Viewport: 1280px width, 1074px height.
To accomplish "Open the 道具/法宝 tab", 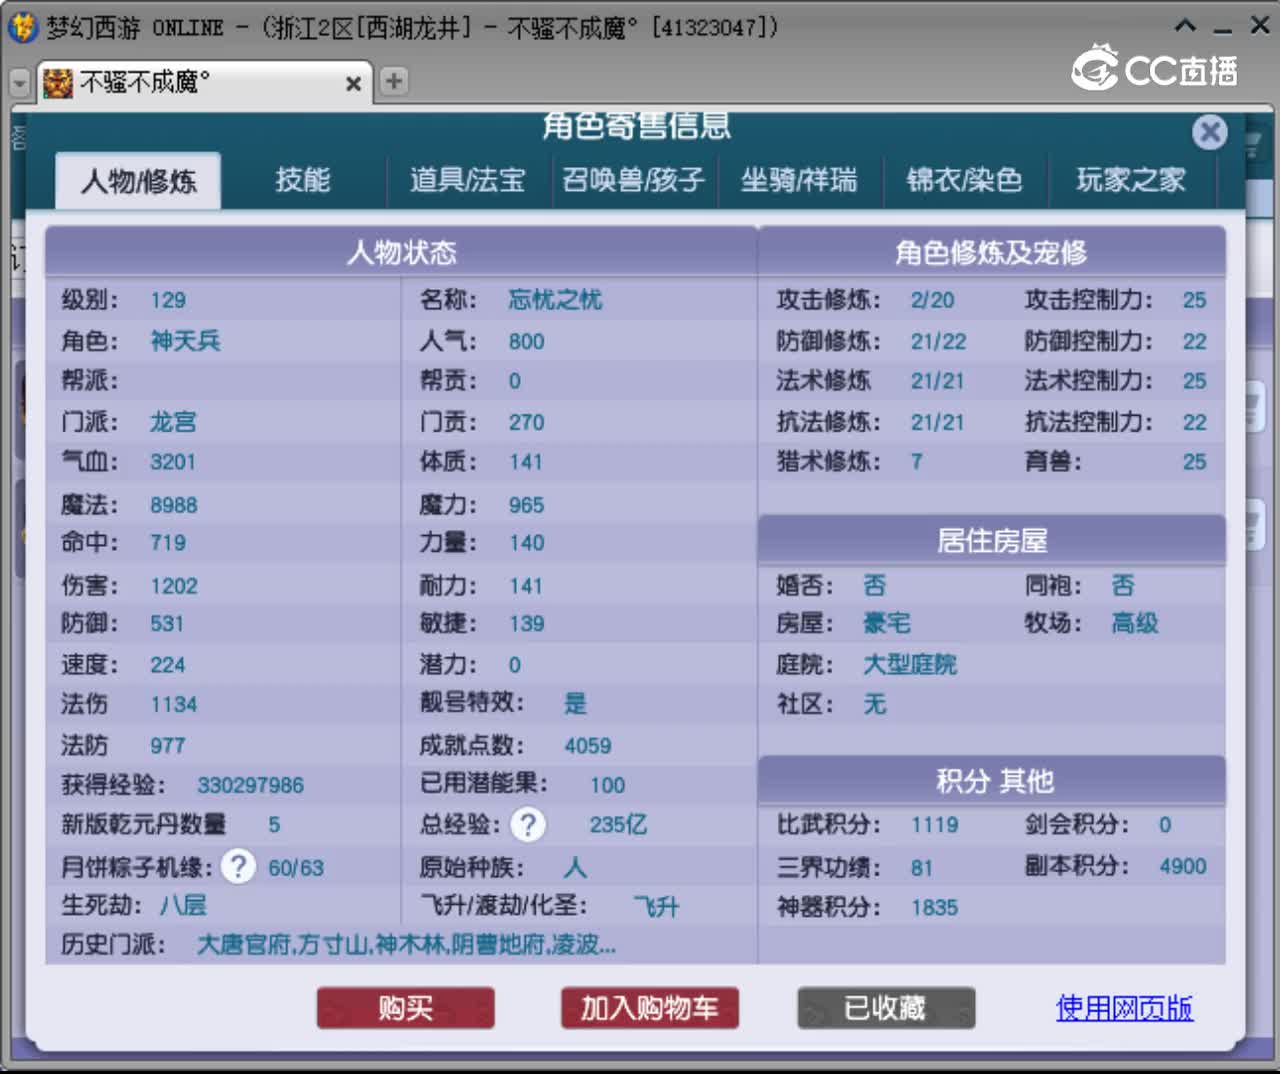I will [468, 180].
